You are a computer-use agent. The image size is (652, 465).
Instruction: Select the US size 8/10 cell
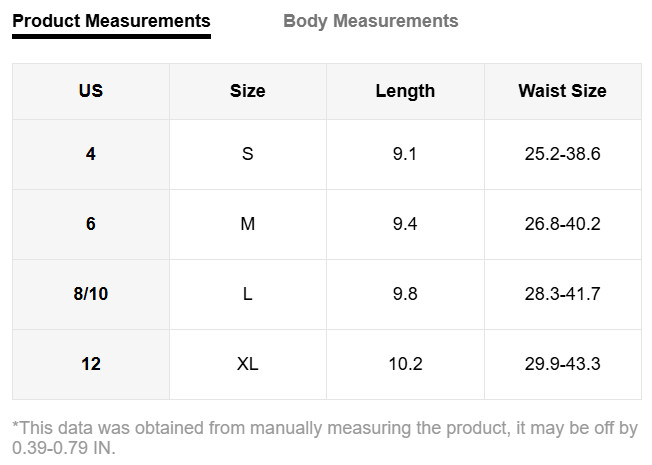(x=91, y=294)
